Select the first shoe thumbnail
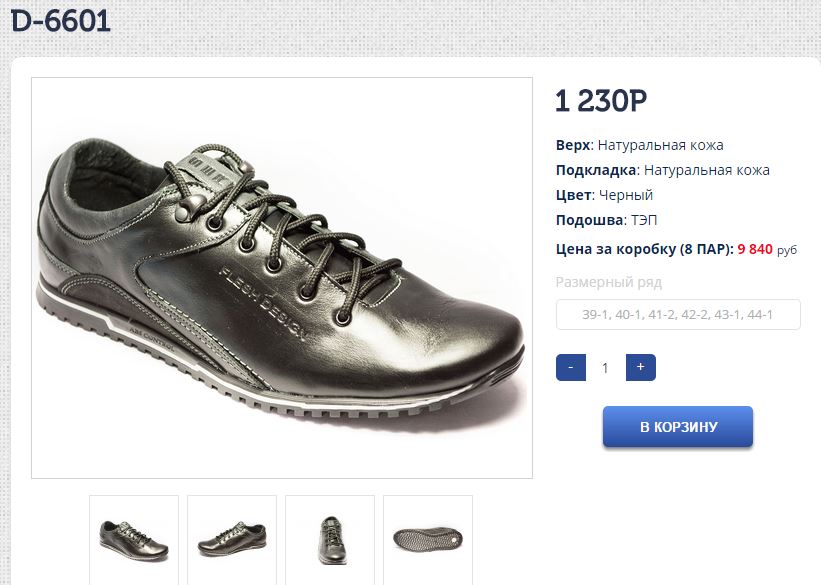 point(134,538)
